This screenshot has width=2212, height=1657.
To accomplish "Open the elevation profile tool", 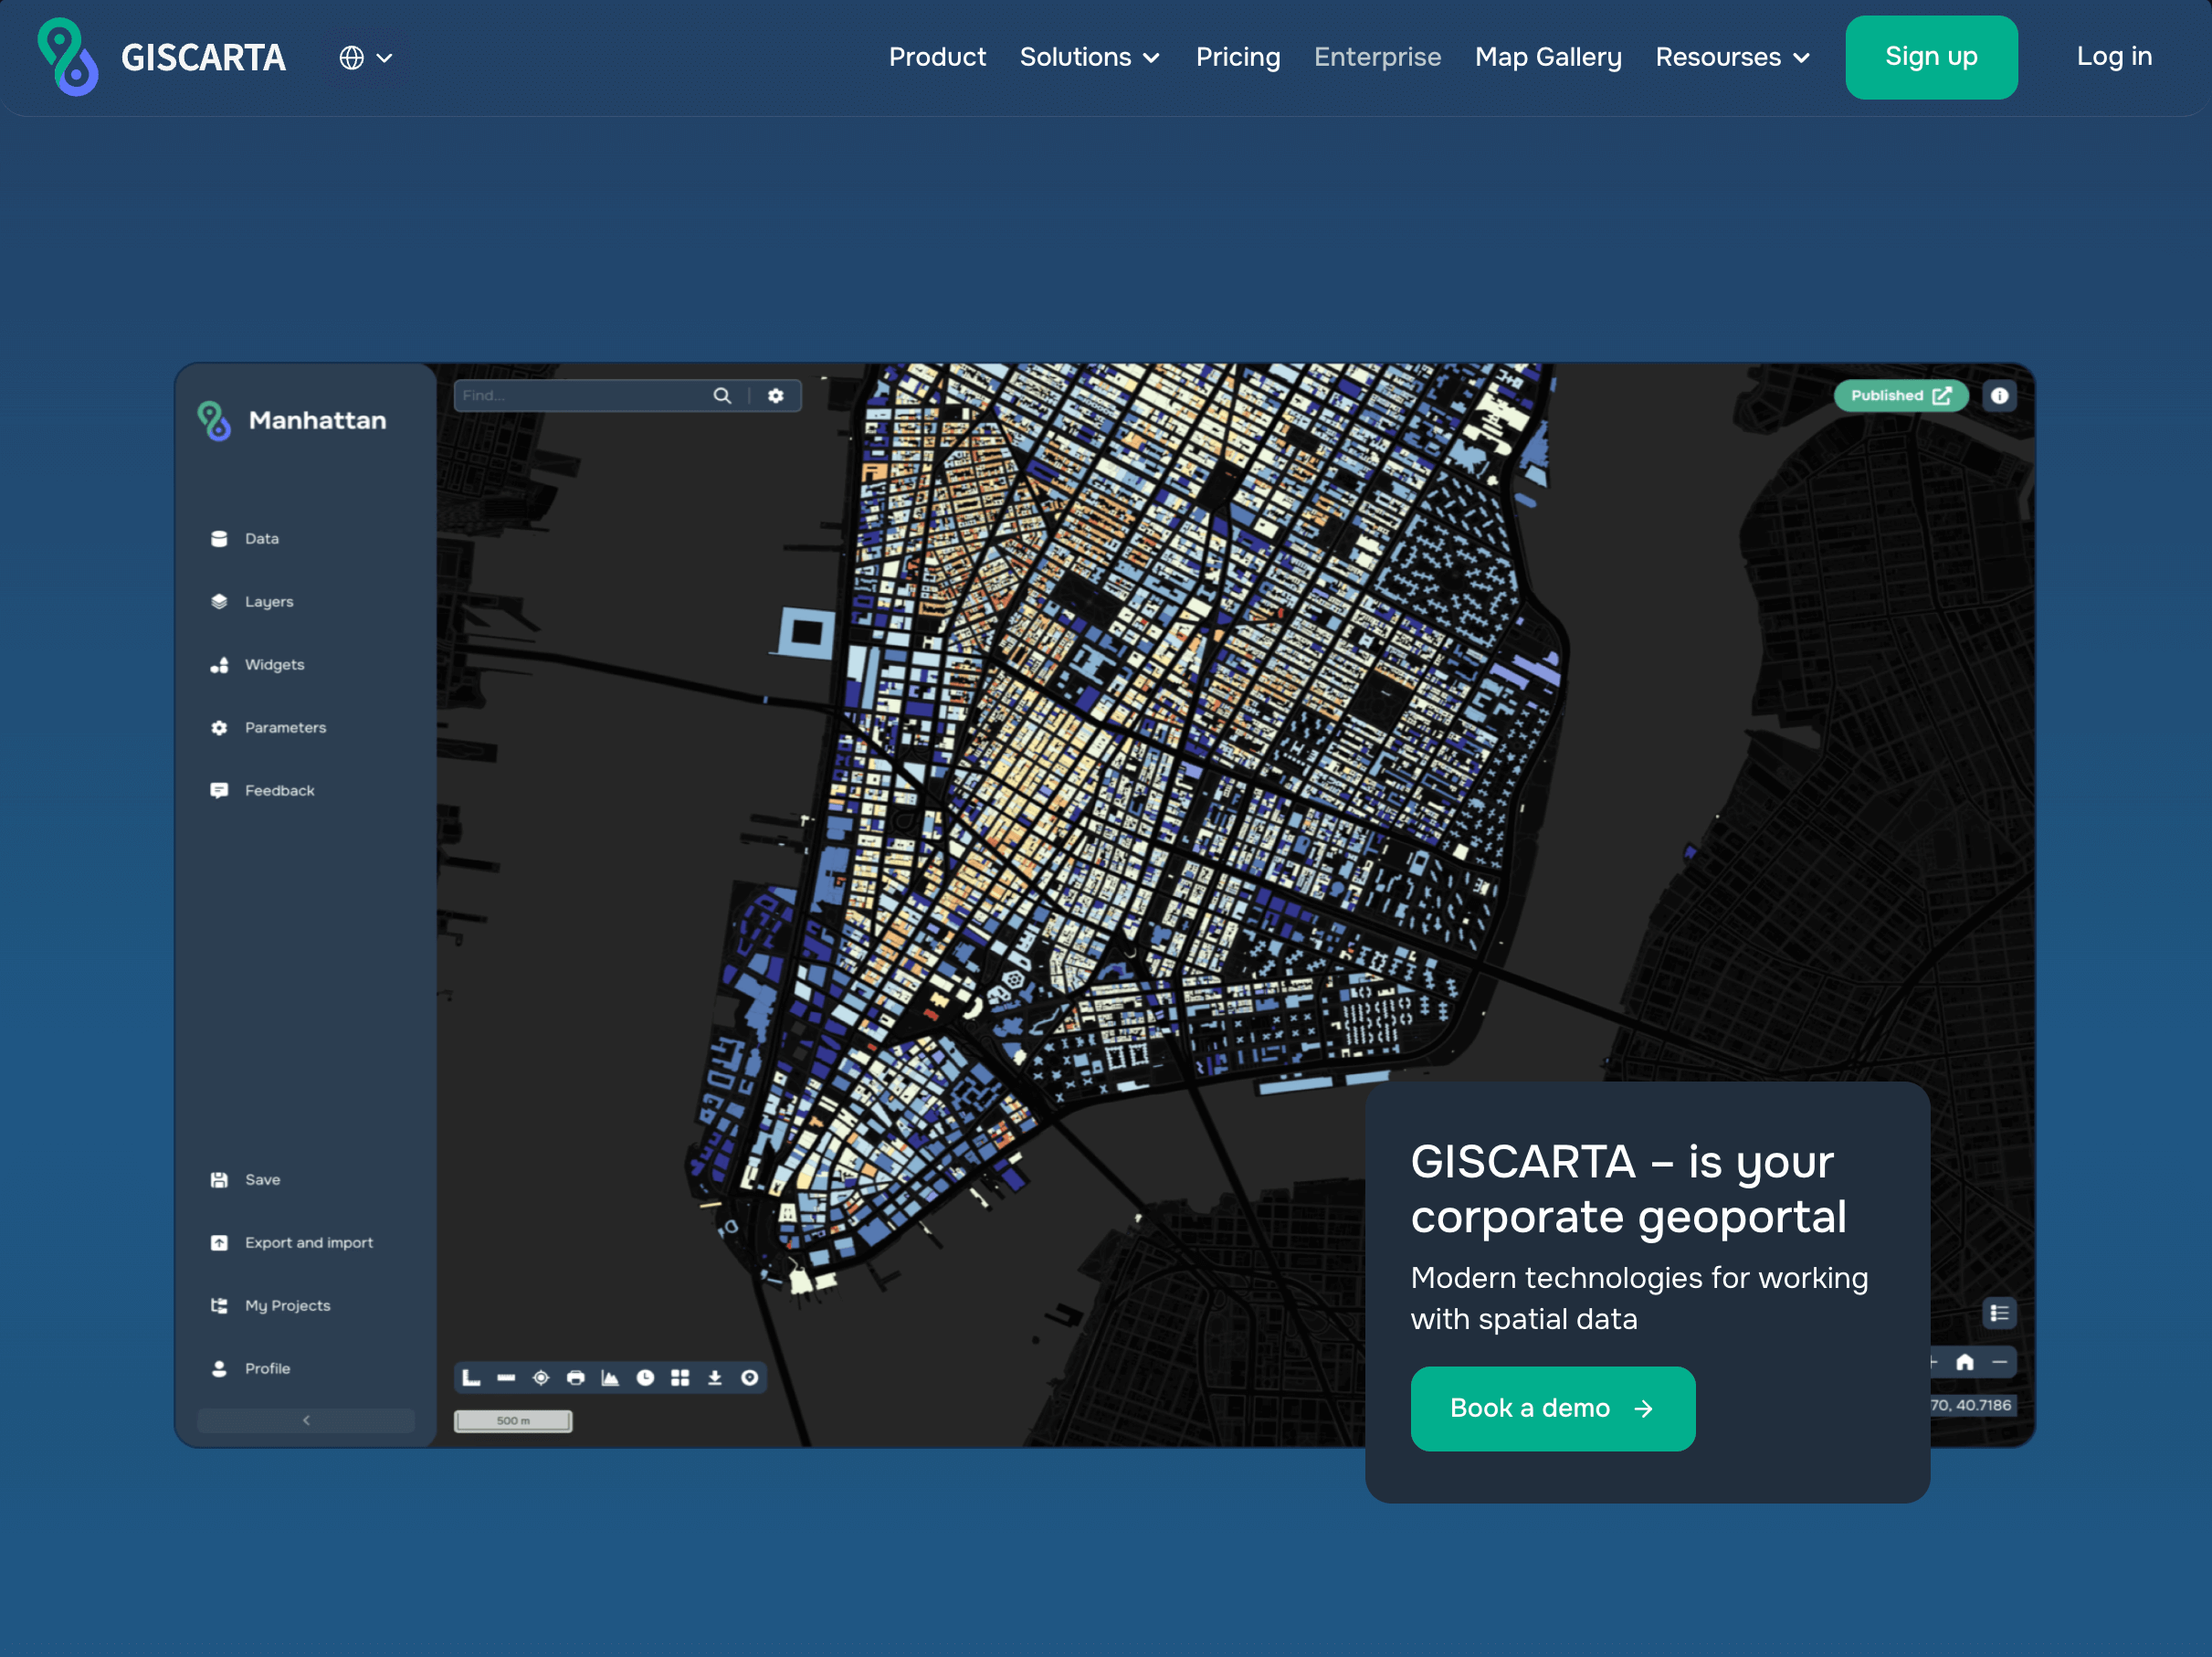I will [x=611, y=1377].
